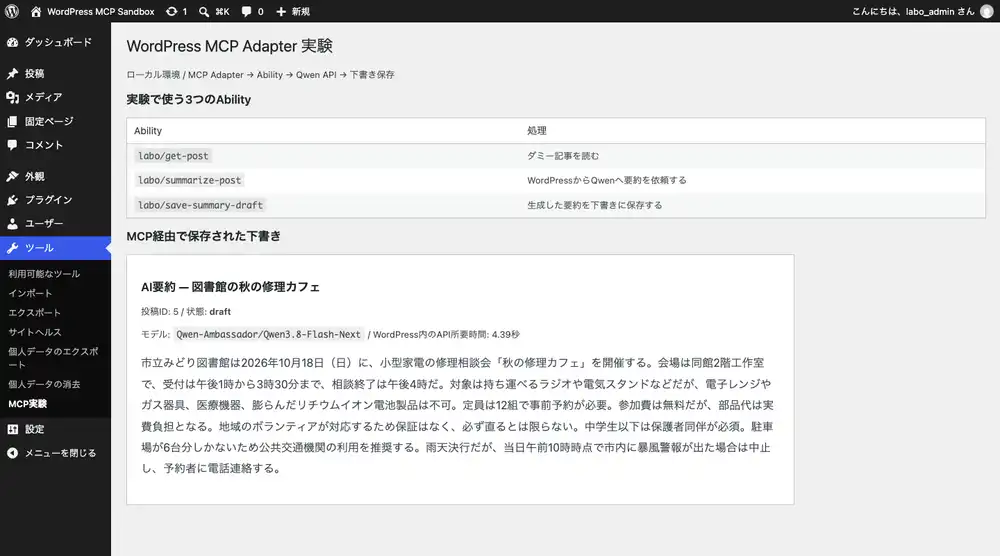Select the MCP実験 submenu item

[x=27, y=404]
